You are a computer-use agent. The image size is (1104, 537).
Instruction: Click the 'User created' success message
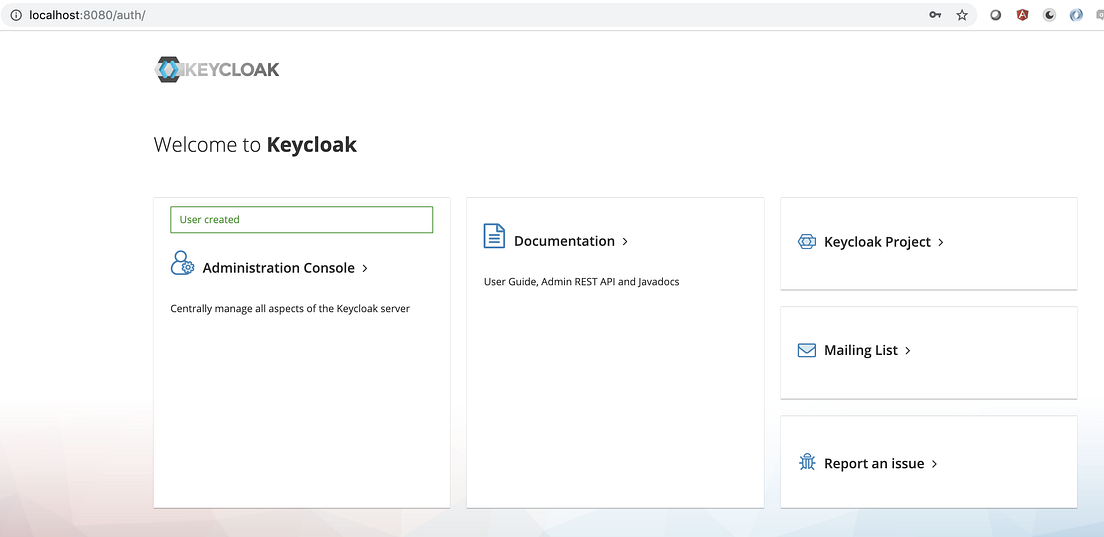301,220
